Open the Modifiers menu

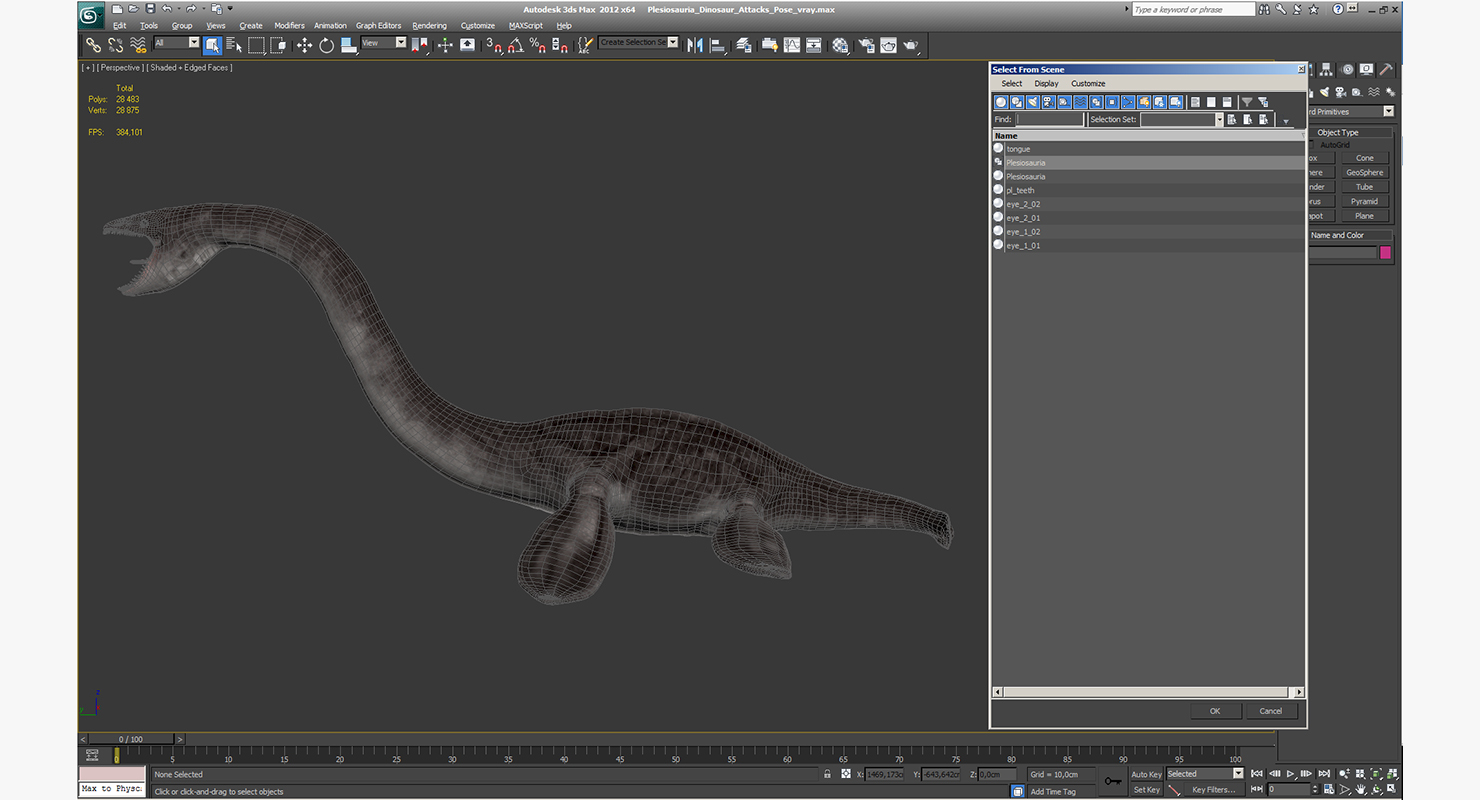(289, 26)
